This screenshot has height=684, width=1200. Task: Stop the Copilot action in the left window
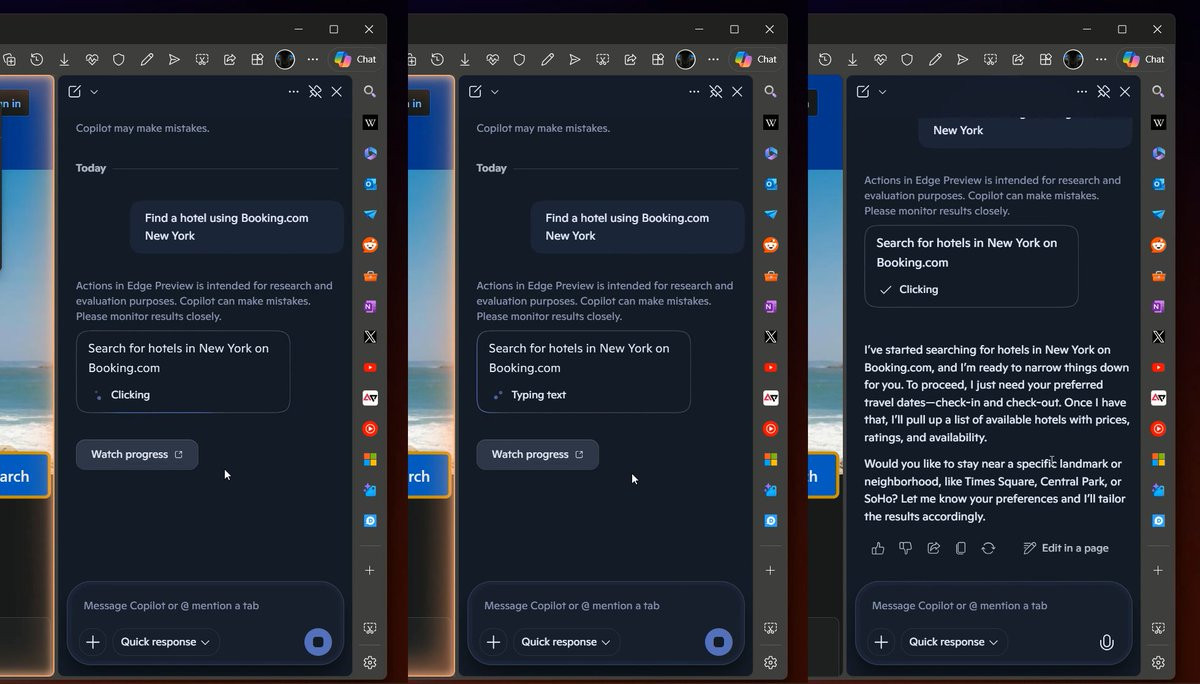coord(318,642)
